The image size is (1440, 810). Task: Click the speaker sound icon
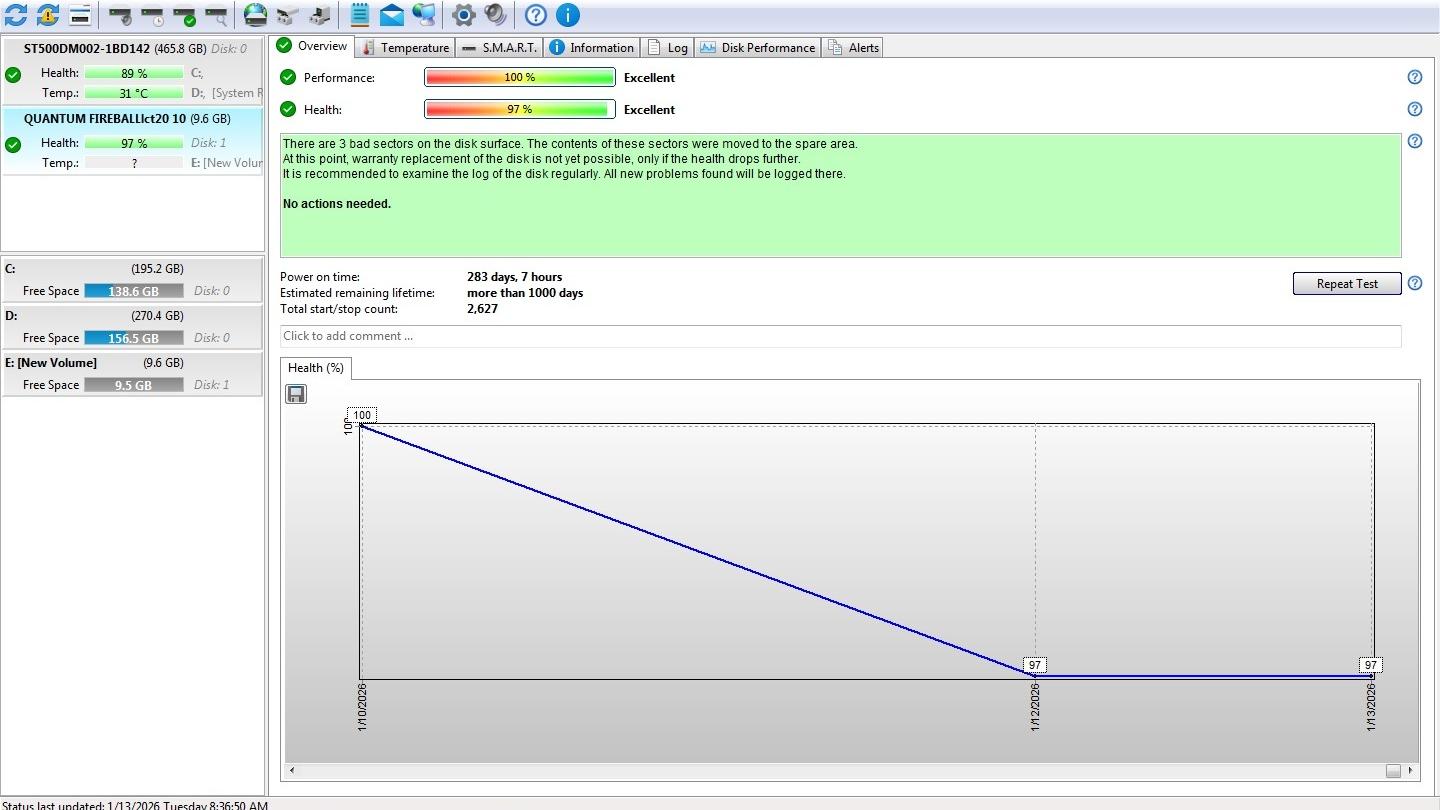(495, 15)
